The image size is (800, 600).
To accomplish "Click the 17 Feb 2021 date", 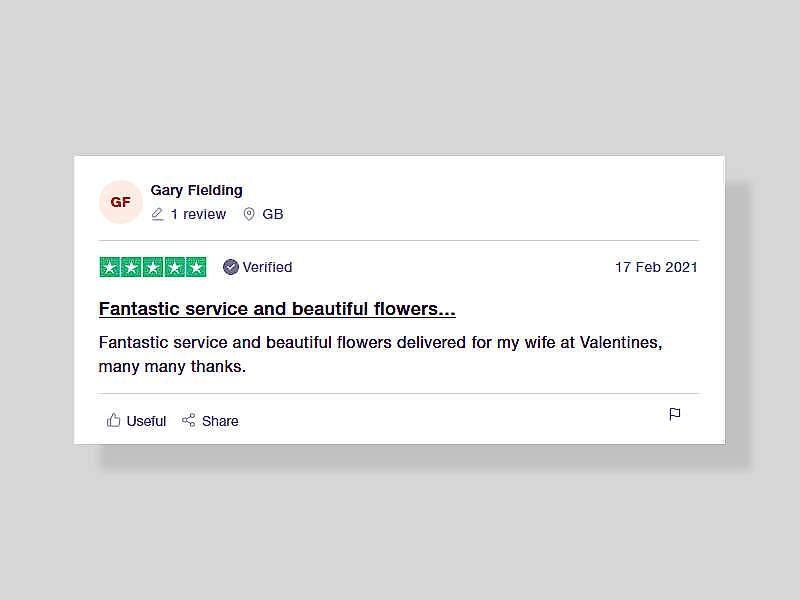I will coord(656,267).
